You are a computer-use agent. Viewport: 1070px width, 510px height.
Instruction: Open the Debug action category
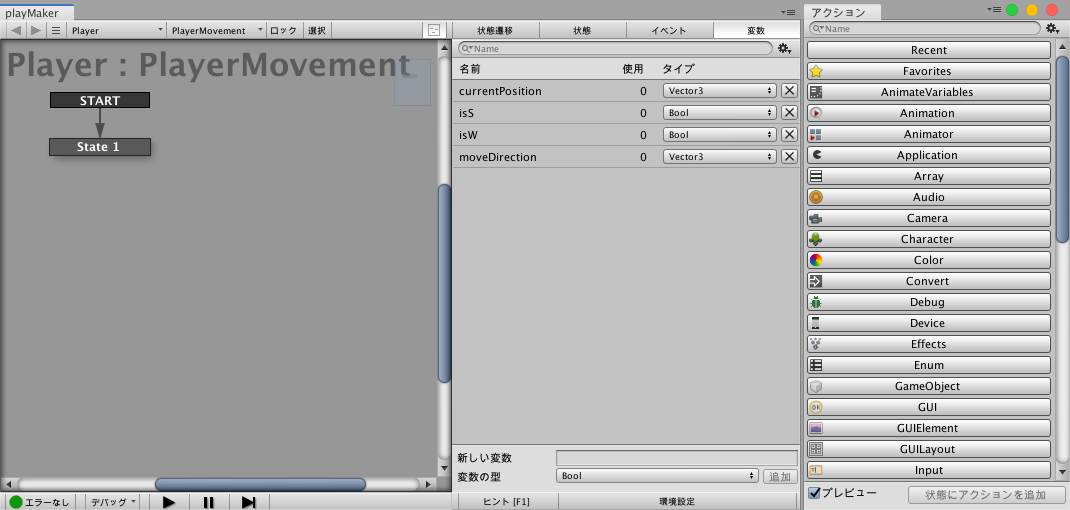pyautogui.click(x=929, y=302)
